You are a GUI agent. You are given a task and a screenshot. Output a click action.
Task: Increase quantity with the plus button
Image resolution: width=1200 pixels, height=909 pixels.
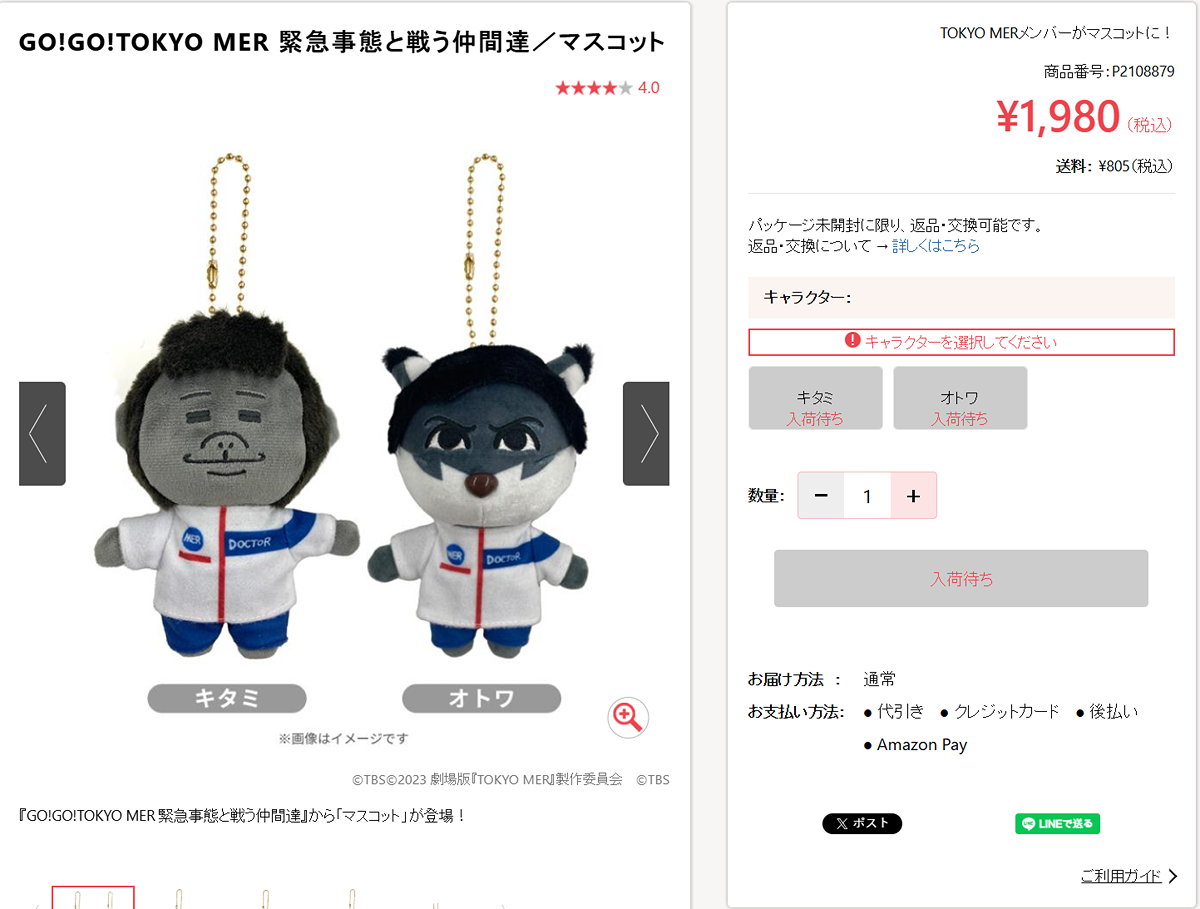point(913,495)
